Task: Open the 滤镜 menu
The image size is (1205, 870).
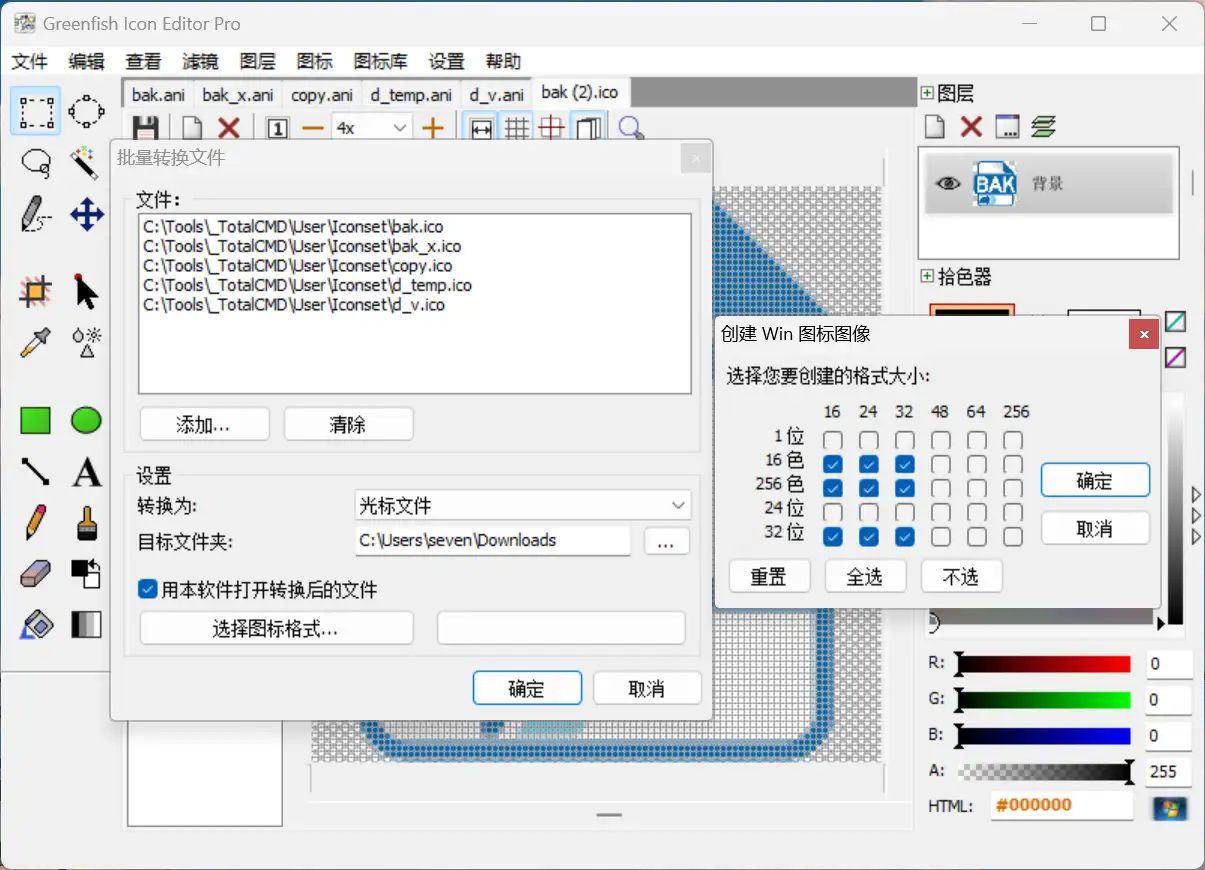Action: [200, 61]
